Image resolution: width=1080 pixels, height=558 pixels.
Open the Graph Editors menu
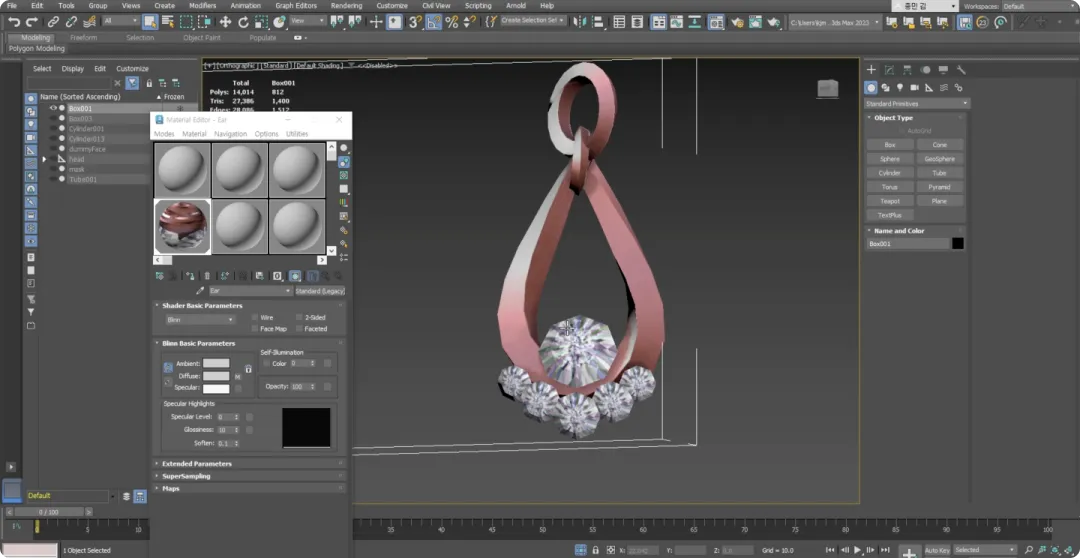tap(296, 6)
